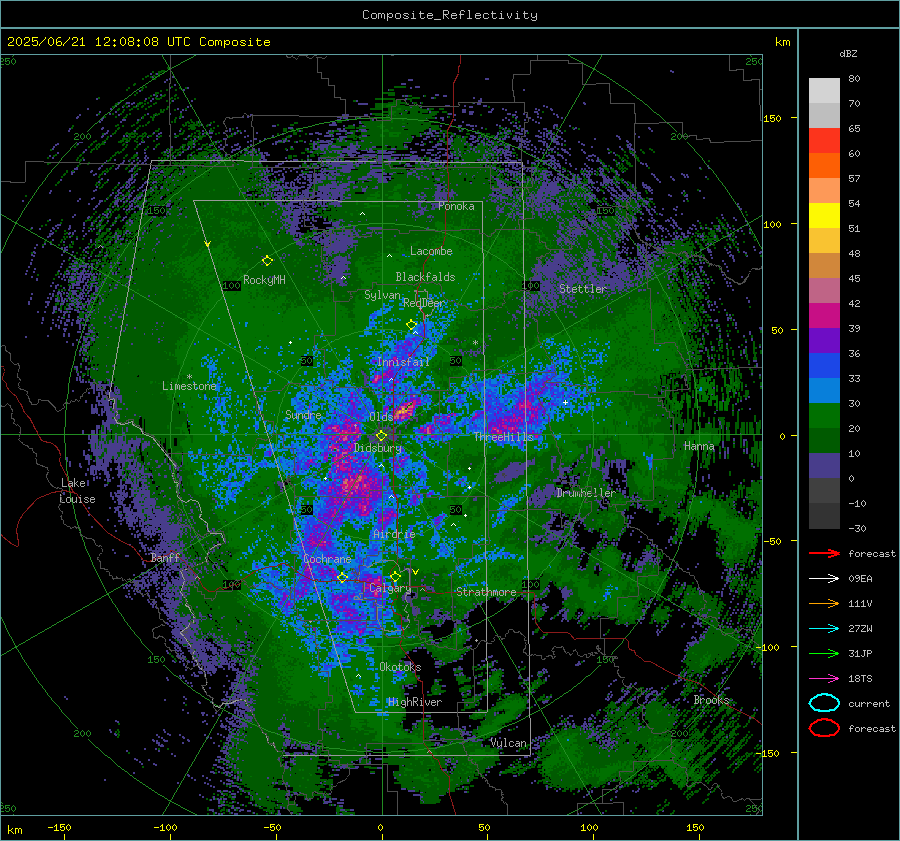
Task: Pick the magenta 18TS arrow icon
Action: click(824, 678)
